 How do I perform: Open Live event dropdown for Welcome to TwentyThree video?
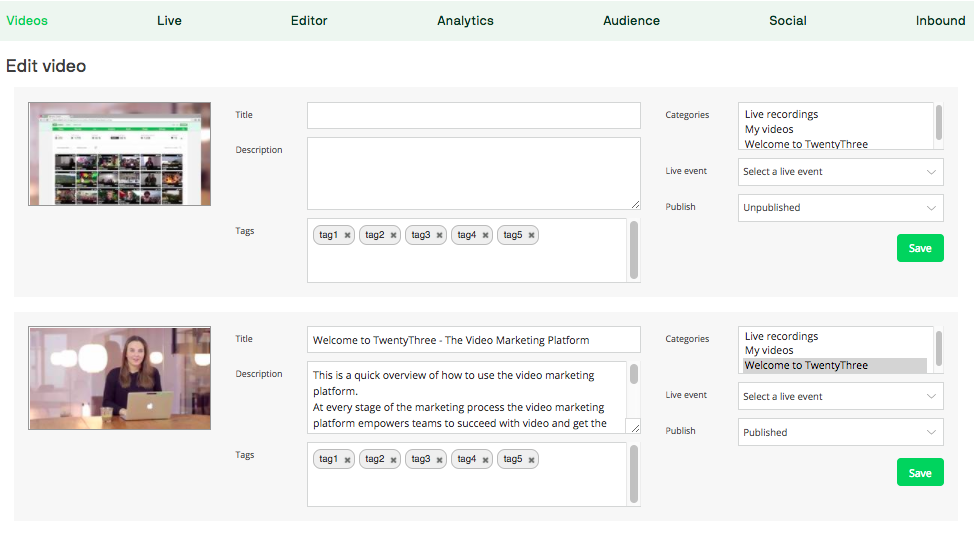[x=840, y=396]
